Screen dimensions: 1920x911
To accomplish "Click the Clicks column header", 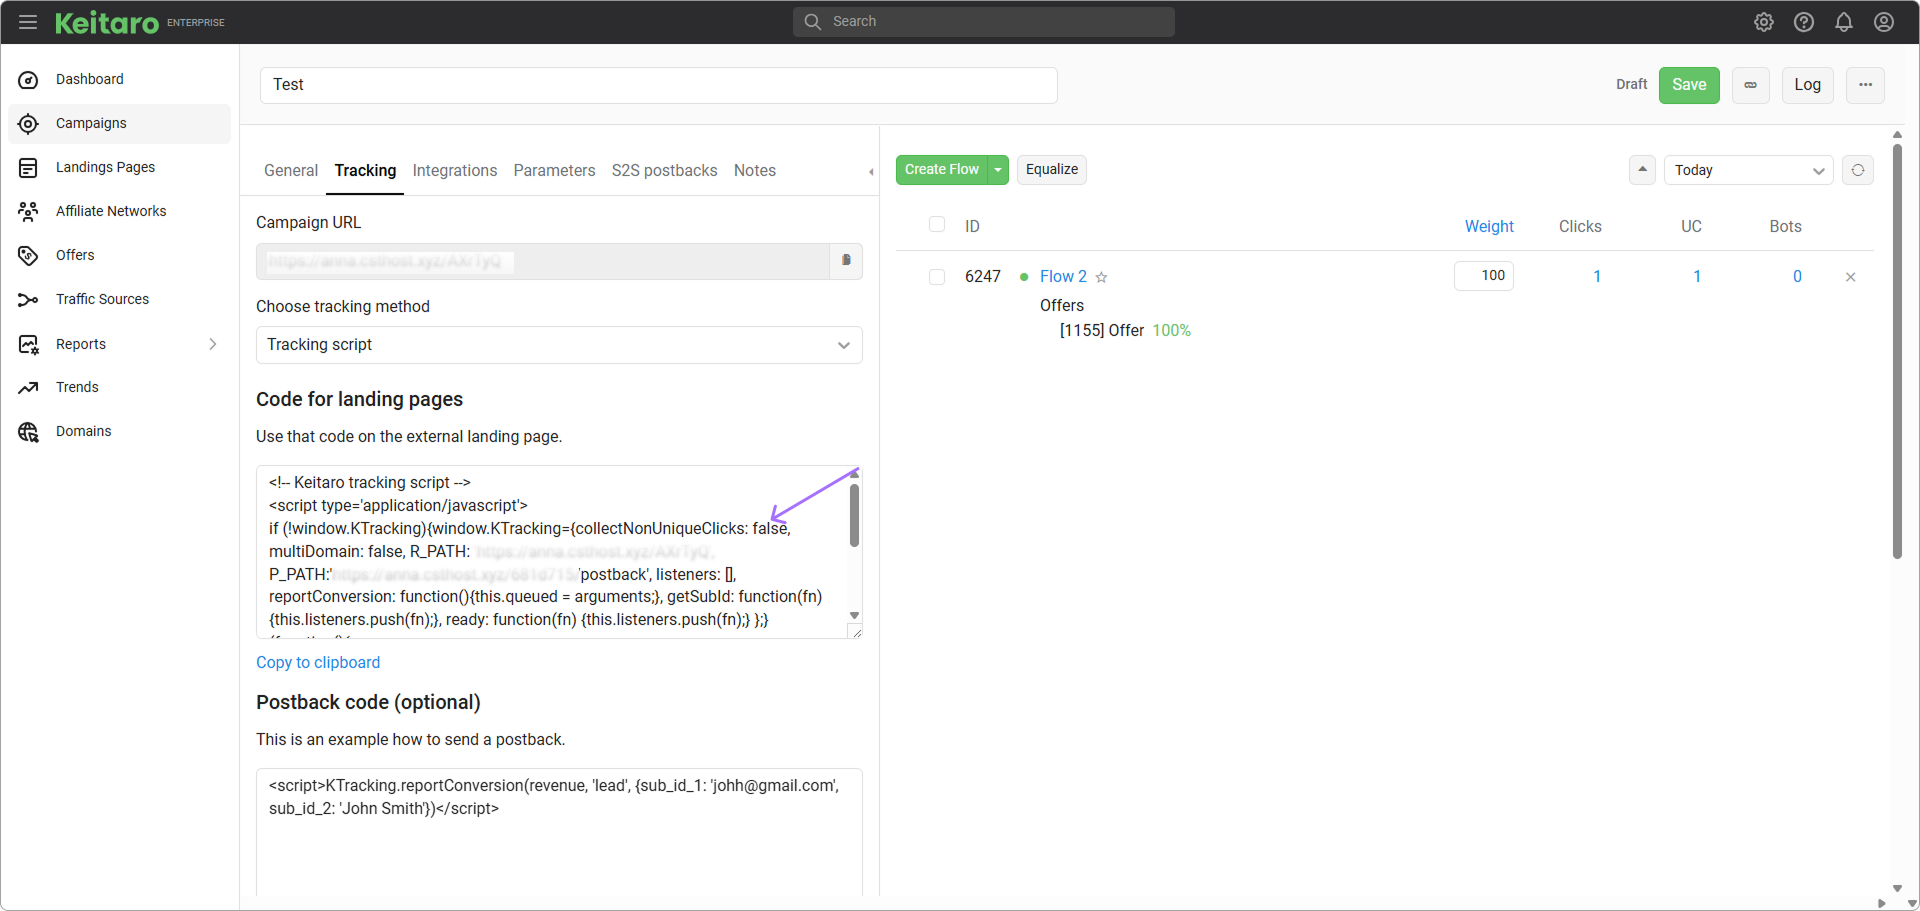I will [x=1580, y=227].
